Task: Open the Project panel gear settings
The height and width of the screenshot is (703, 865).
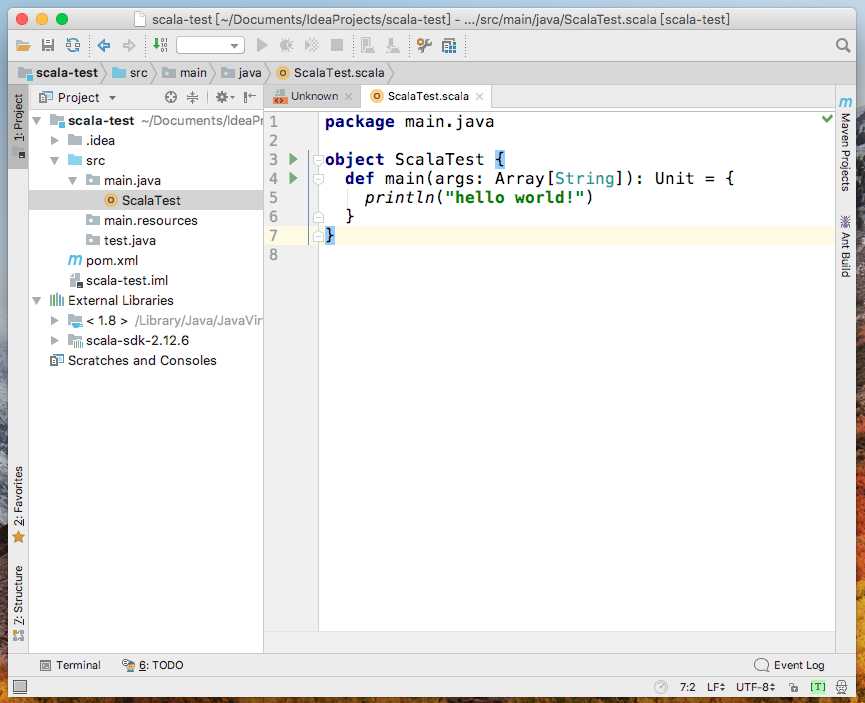Action: pos(224,98)
